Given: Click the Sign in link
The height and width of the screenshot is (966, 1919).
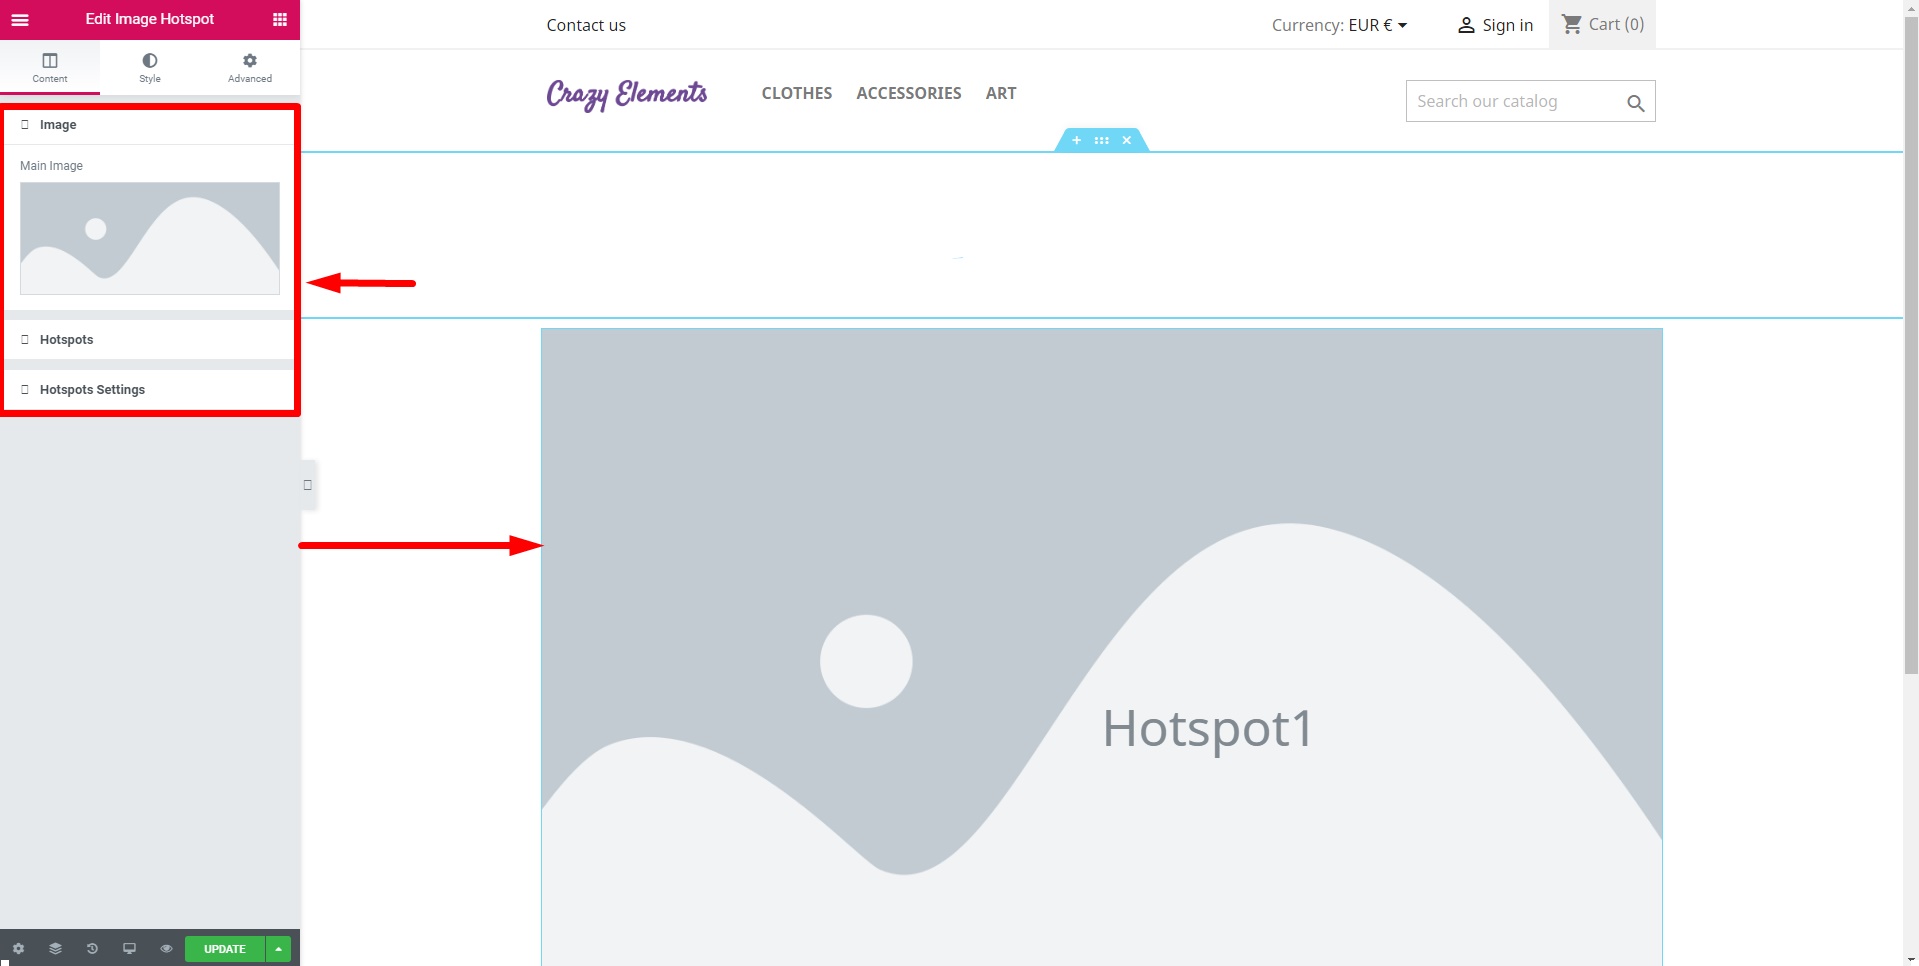Looking at the screenshot, I should (x=1495, y=25).
